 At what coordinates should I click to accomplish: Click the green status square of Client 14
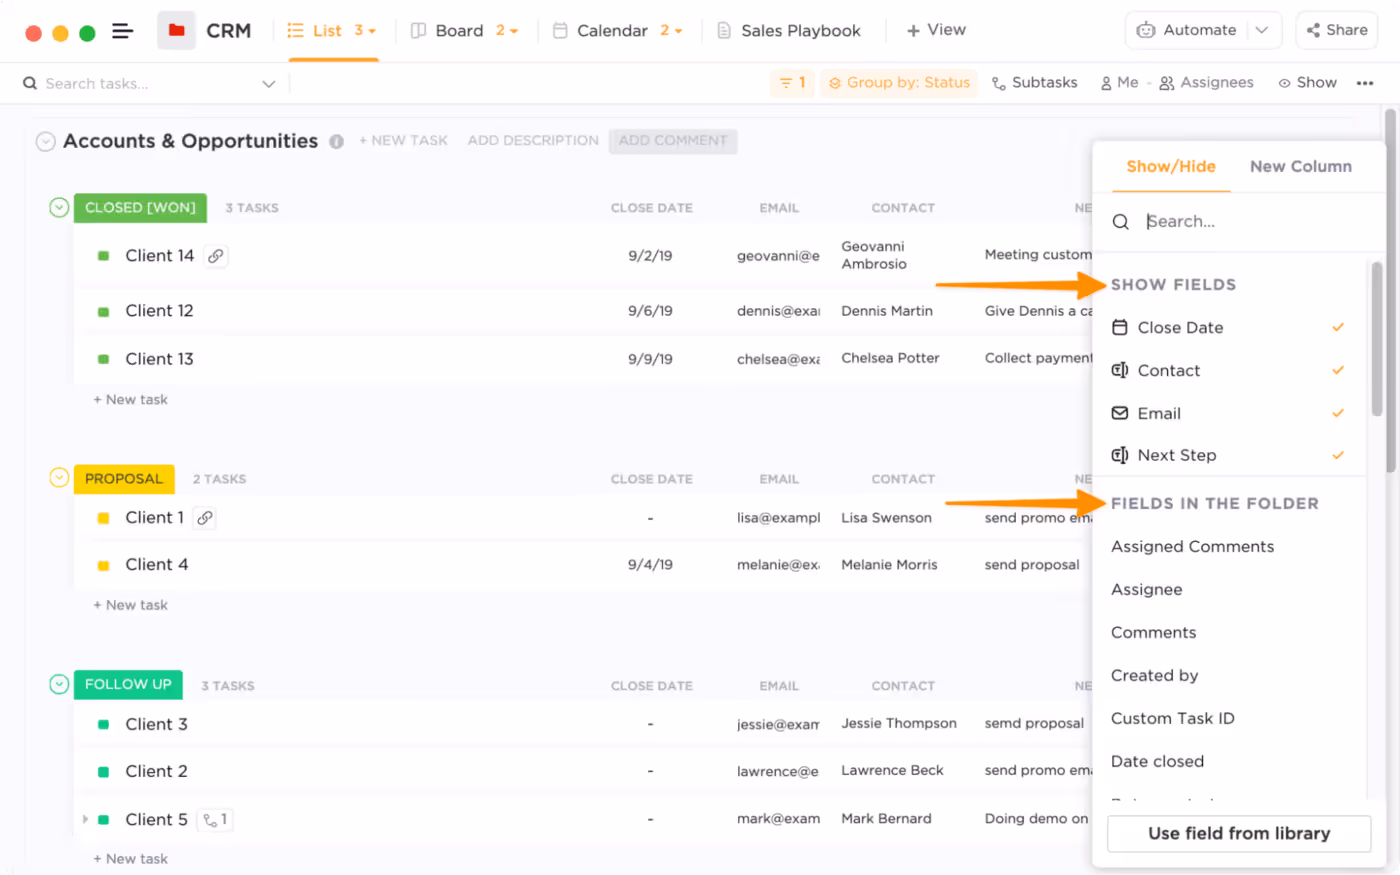pos(103,256)
